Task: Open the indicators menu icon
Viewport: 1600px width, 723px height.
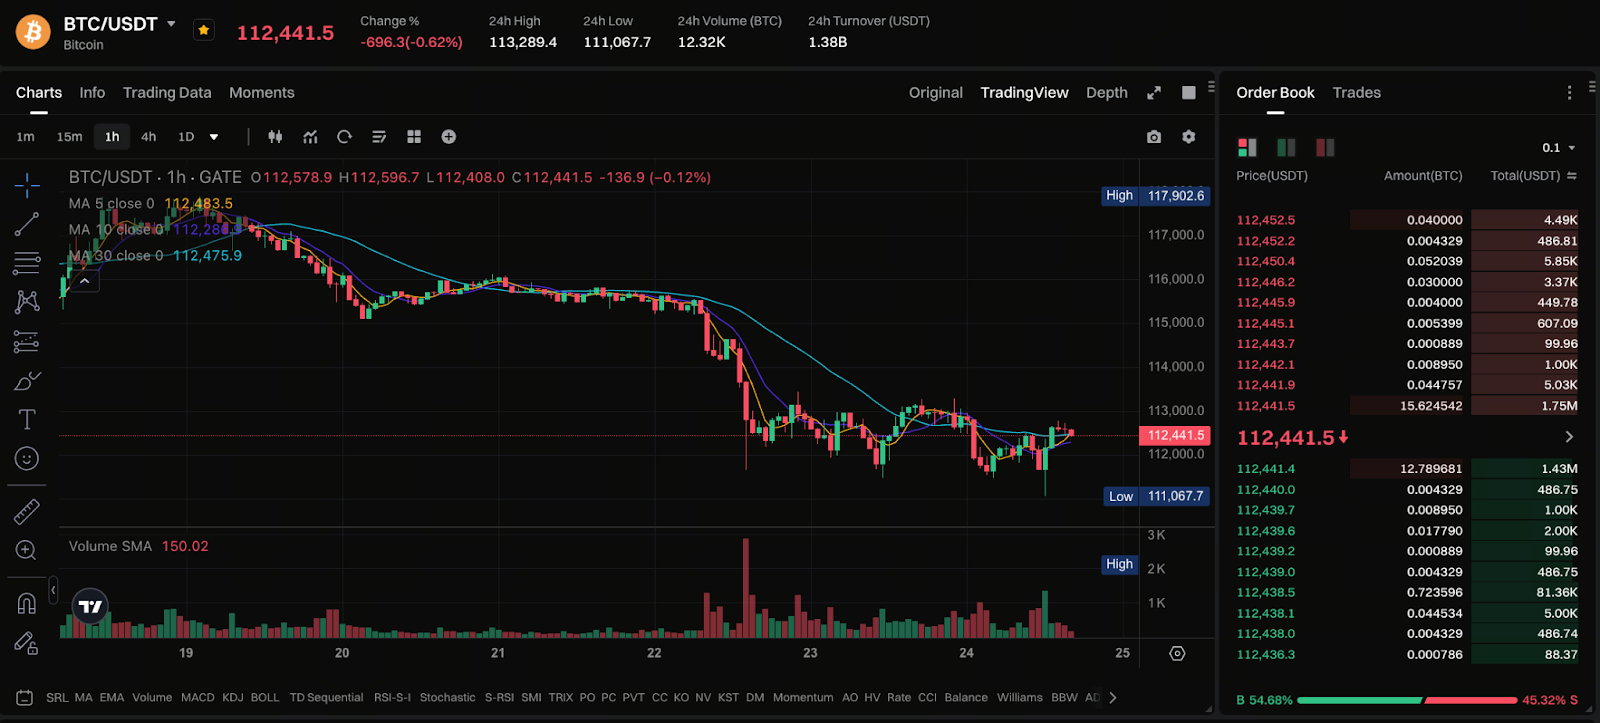Action: click(310, 137)
